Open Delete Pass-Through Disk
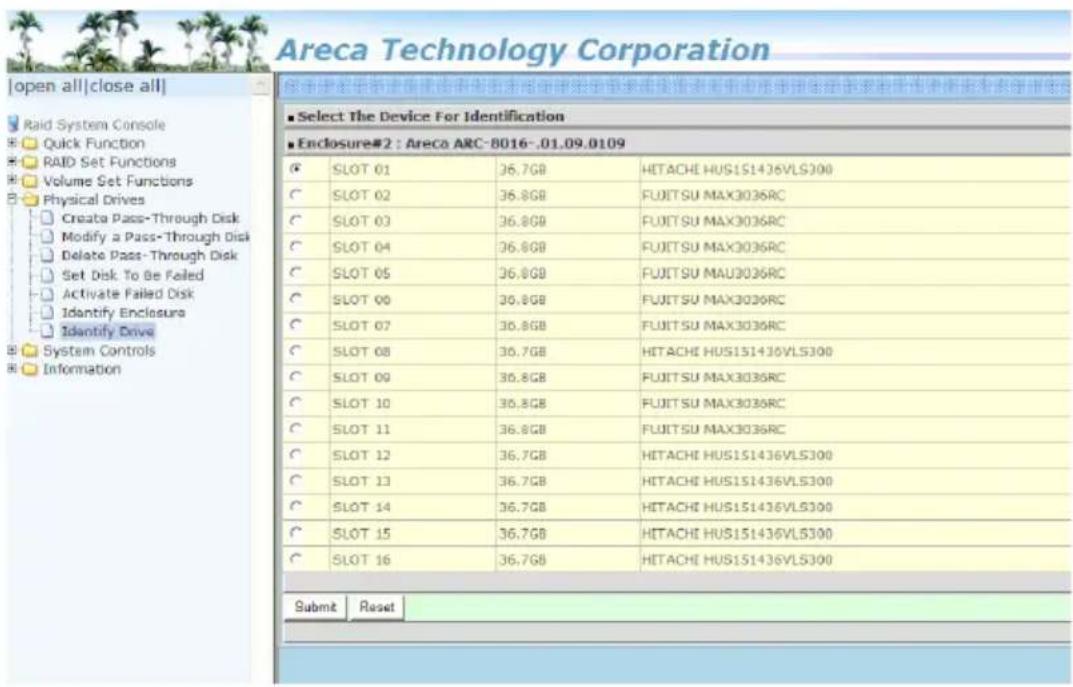This screenshot has height=687, width=1073. pyautogui.click(x=149, y=255)
